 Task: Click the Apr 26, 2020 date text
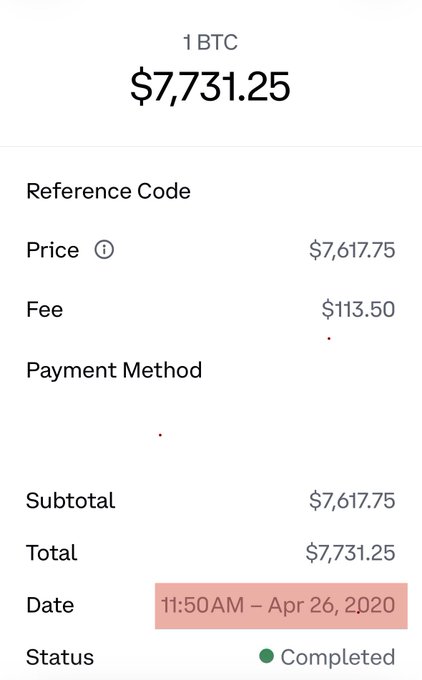point(332,605)
